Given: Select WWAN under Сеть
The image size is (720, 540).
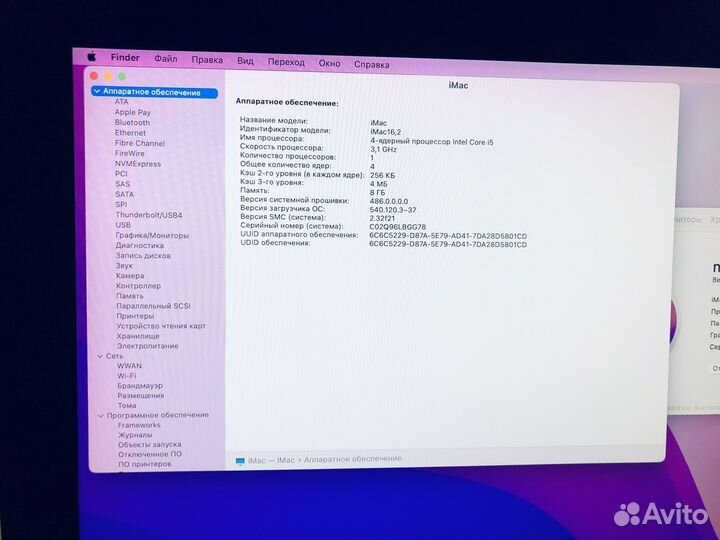Looking at the screenshot, I should tap(129, 366).
